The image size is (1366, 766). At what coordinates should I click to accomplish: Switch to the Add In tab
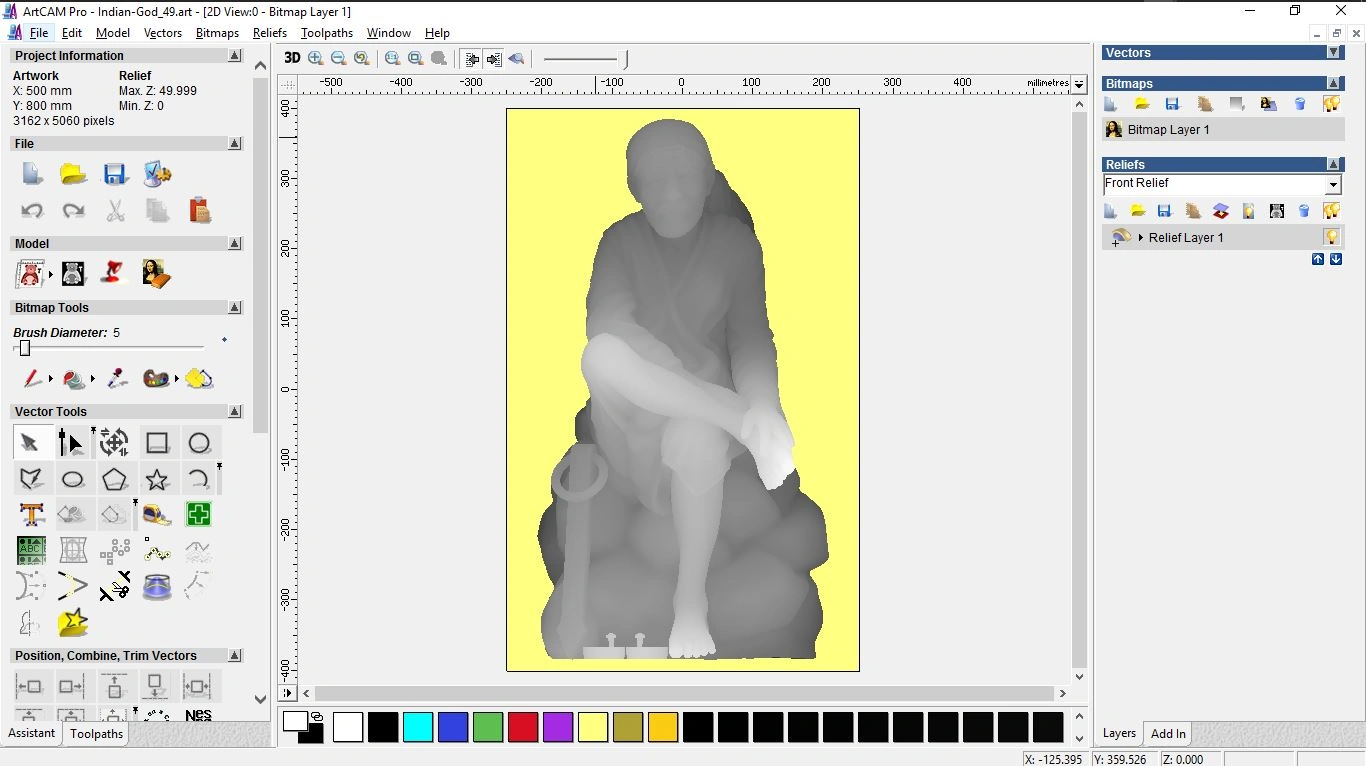[1167, 734]
